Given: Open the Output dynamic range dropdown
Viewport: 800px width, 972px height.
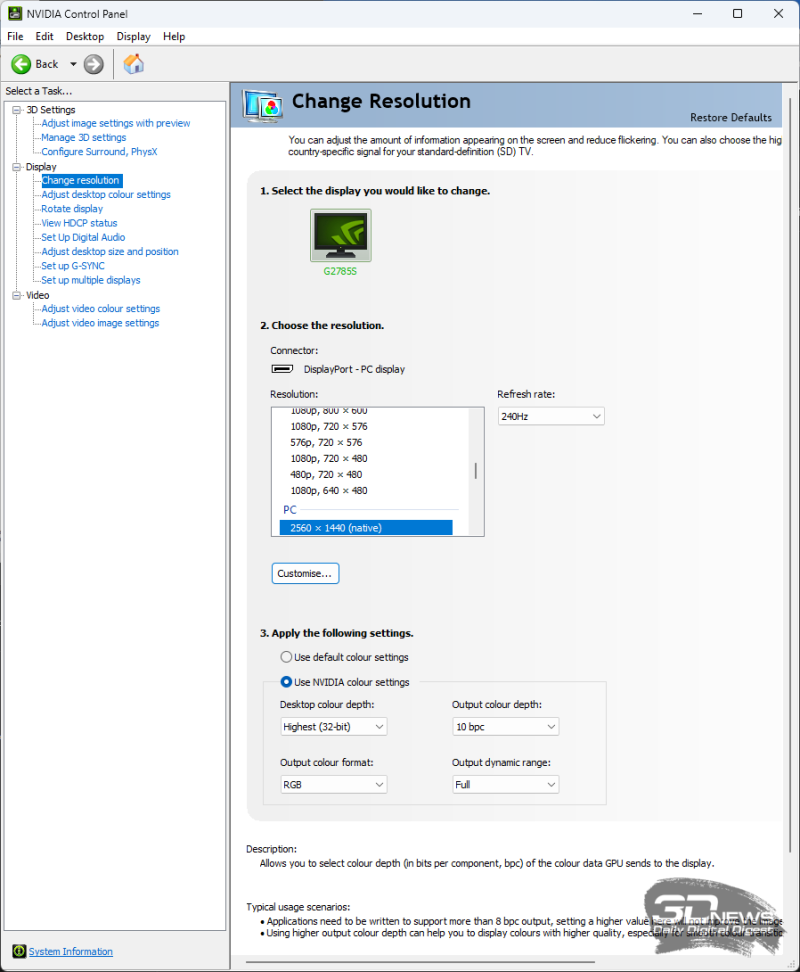Looking at the screenshot, I should click(x=505, y=785).
